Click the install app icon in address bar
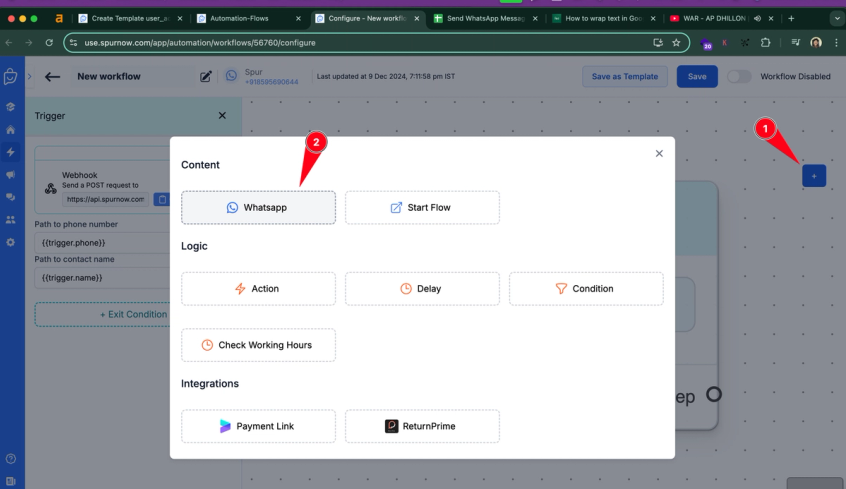 point(658,43)
